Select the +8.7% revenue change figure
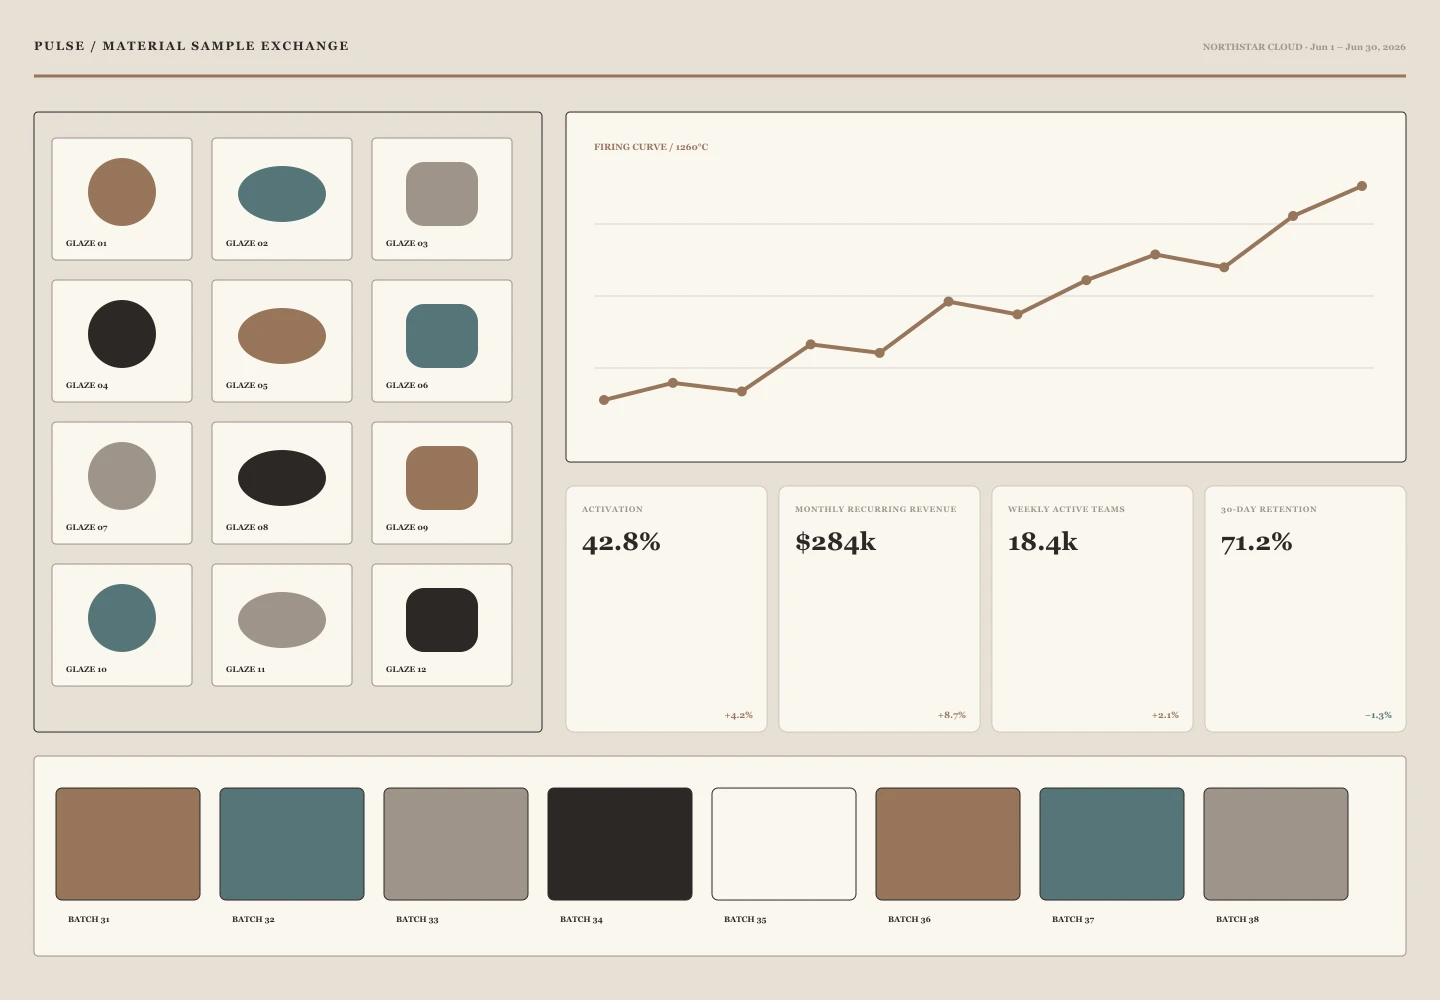 [952, 715]
